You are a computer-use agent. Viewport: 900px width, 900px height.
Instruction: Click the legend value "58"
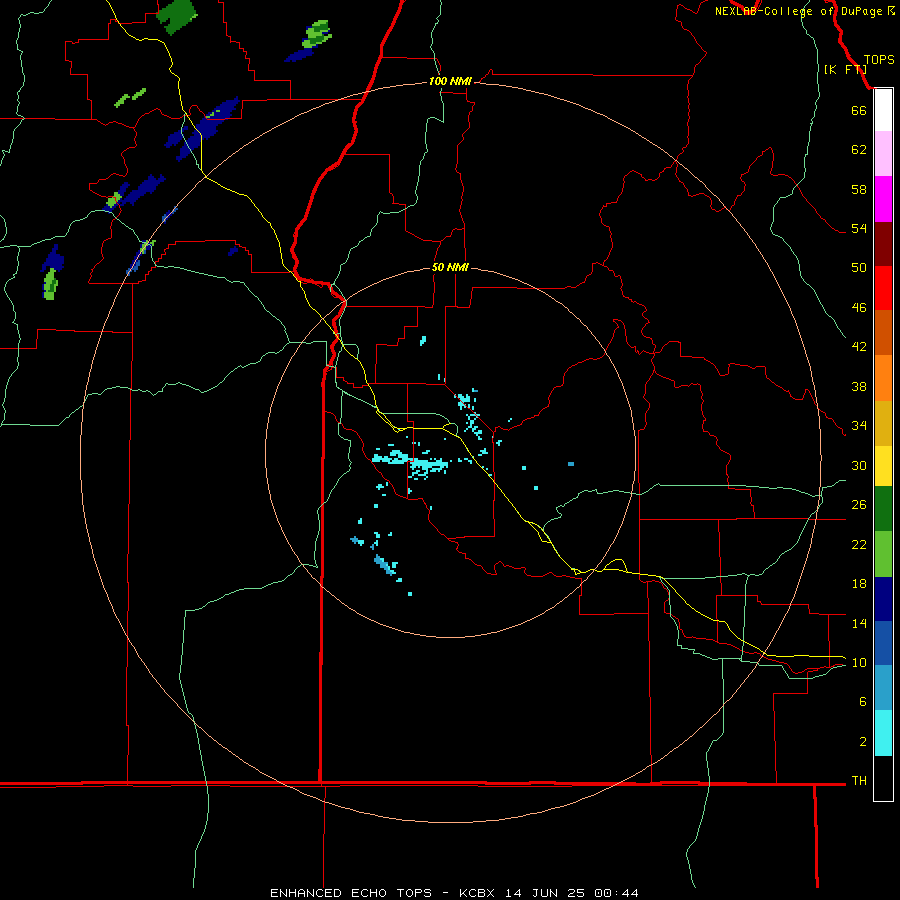pyautogui.click(x=859, y=189)
